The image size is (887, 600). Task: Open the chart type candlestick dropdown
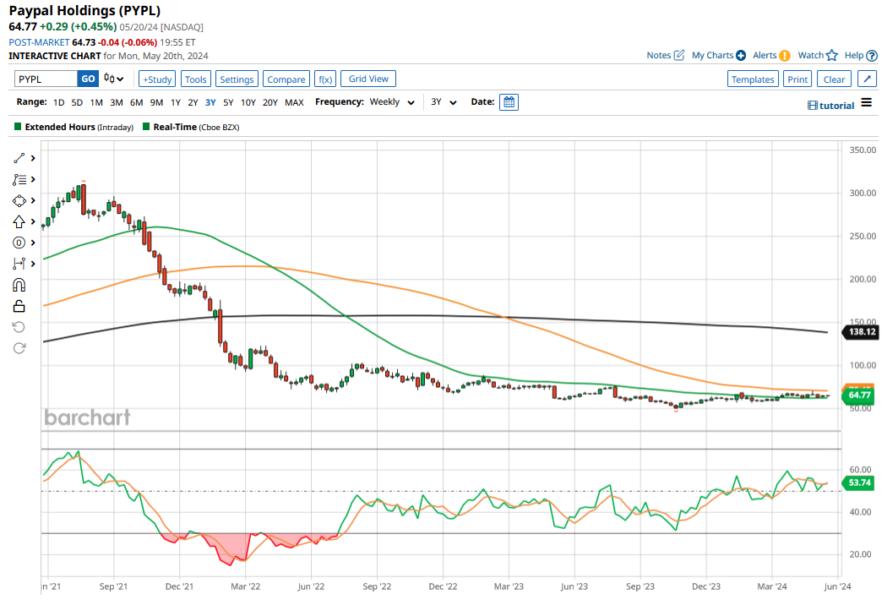pyautogui.click(x=114, y=79)
